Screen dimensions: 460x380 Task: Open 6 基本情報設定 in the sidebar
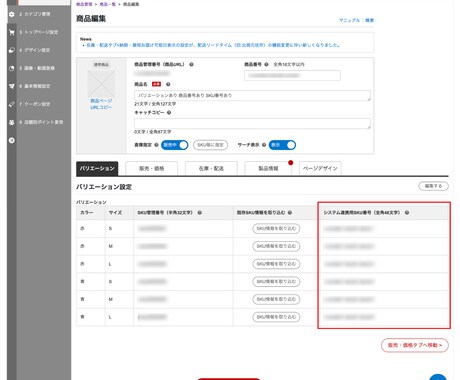(x=35, y=86)
